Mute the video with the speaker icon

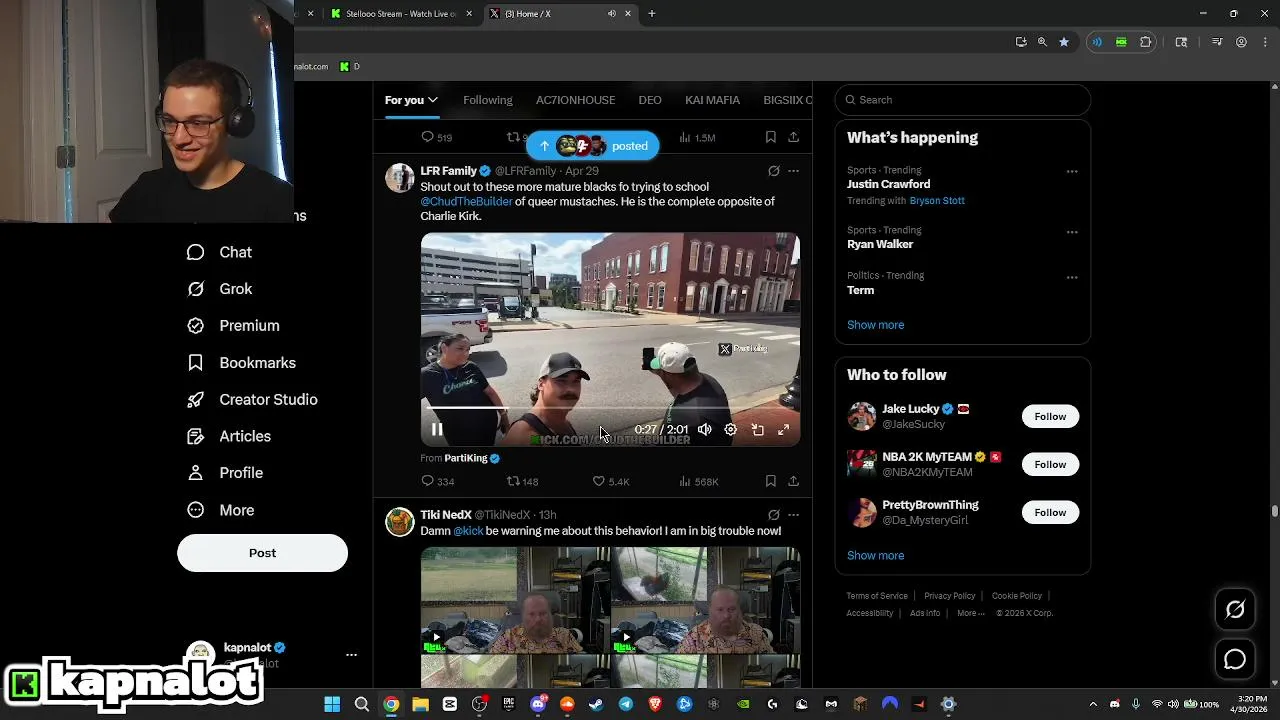pos(704,429)
